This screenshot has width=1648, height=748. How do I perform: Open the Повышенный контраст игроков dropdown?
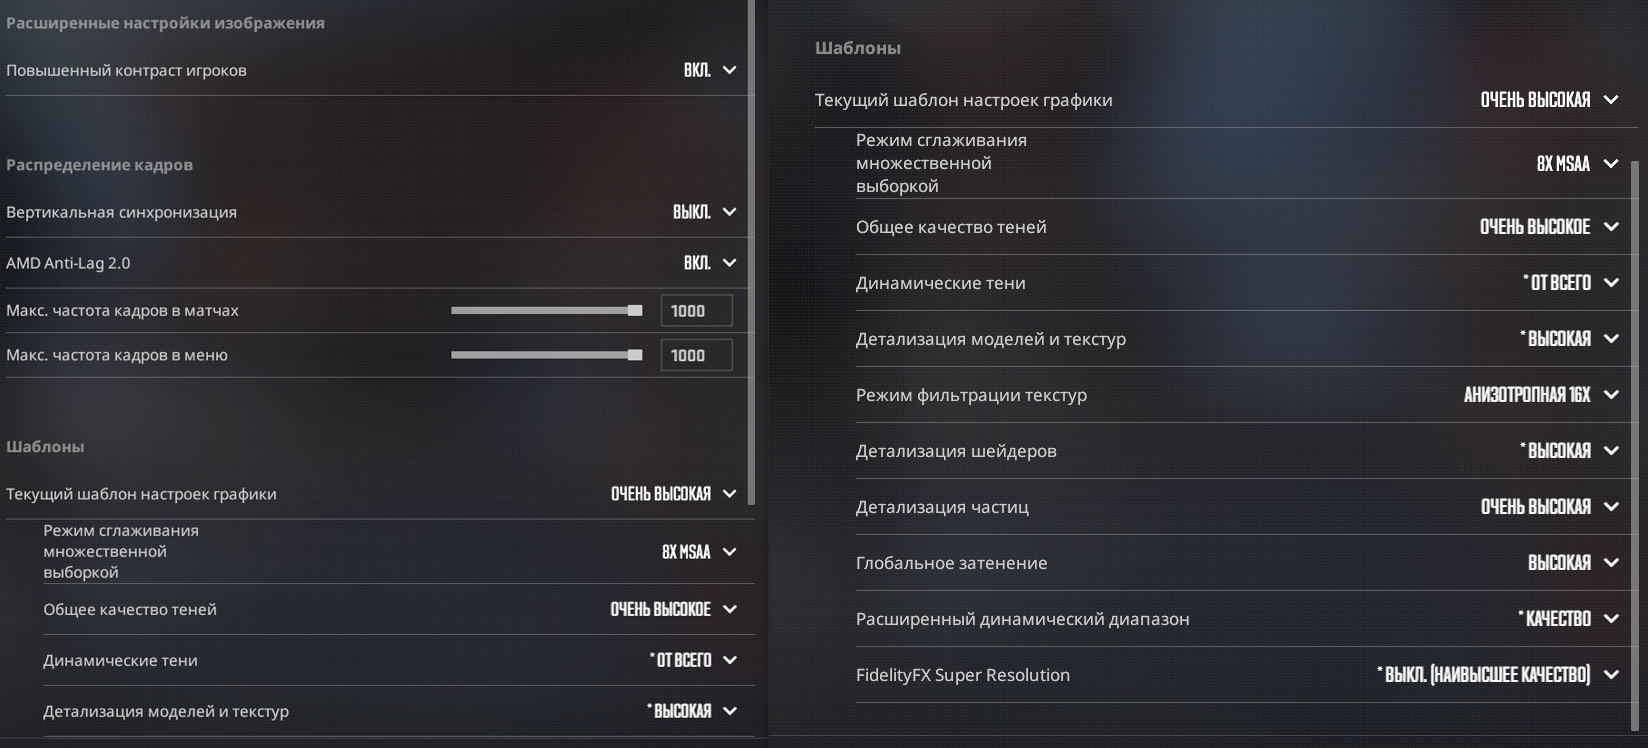[710, 70]
